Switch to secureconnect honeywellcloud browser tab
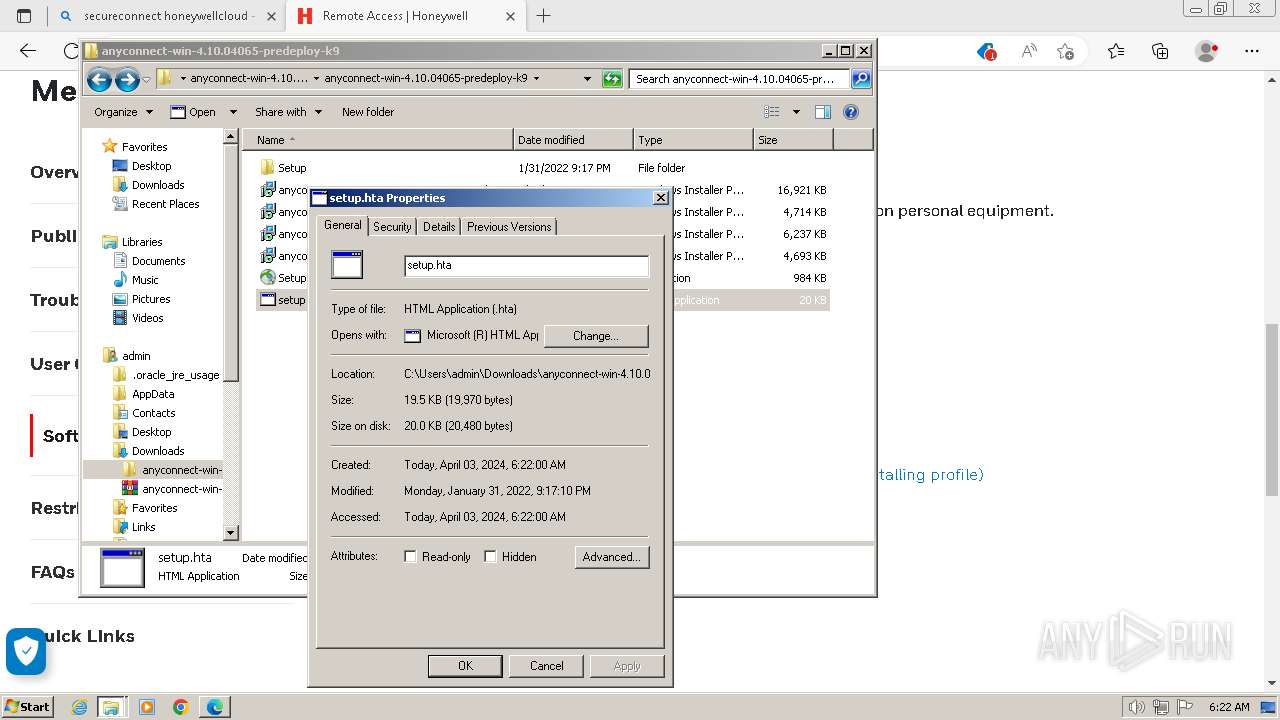 pyautogui.click(x=165, y=16)
